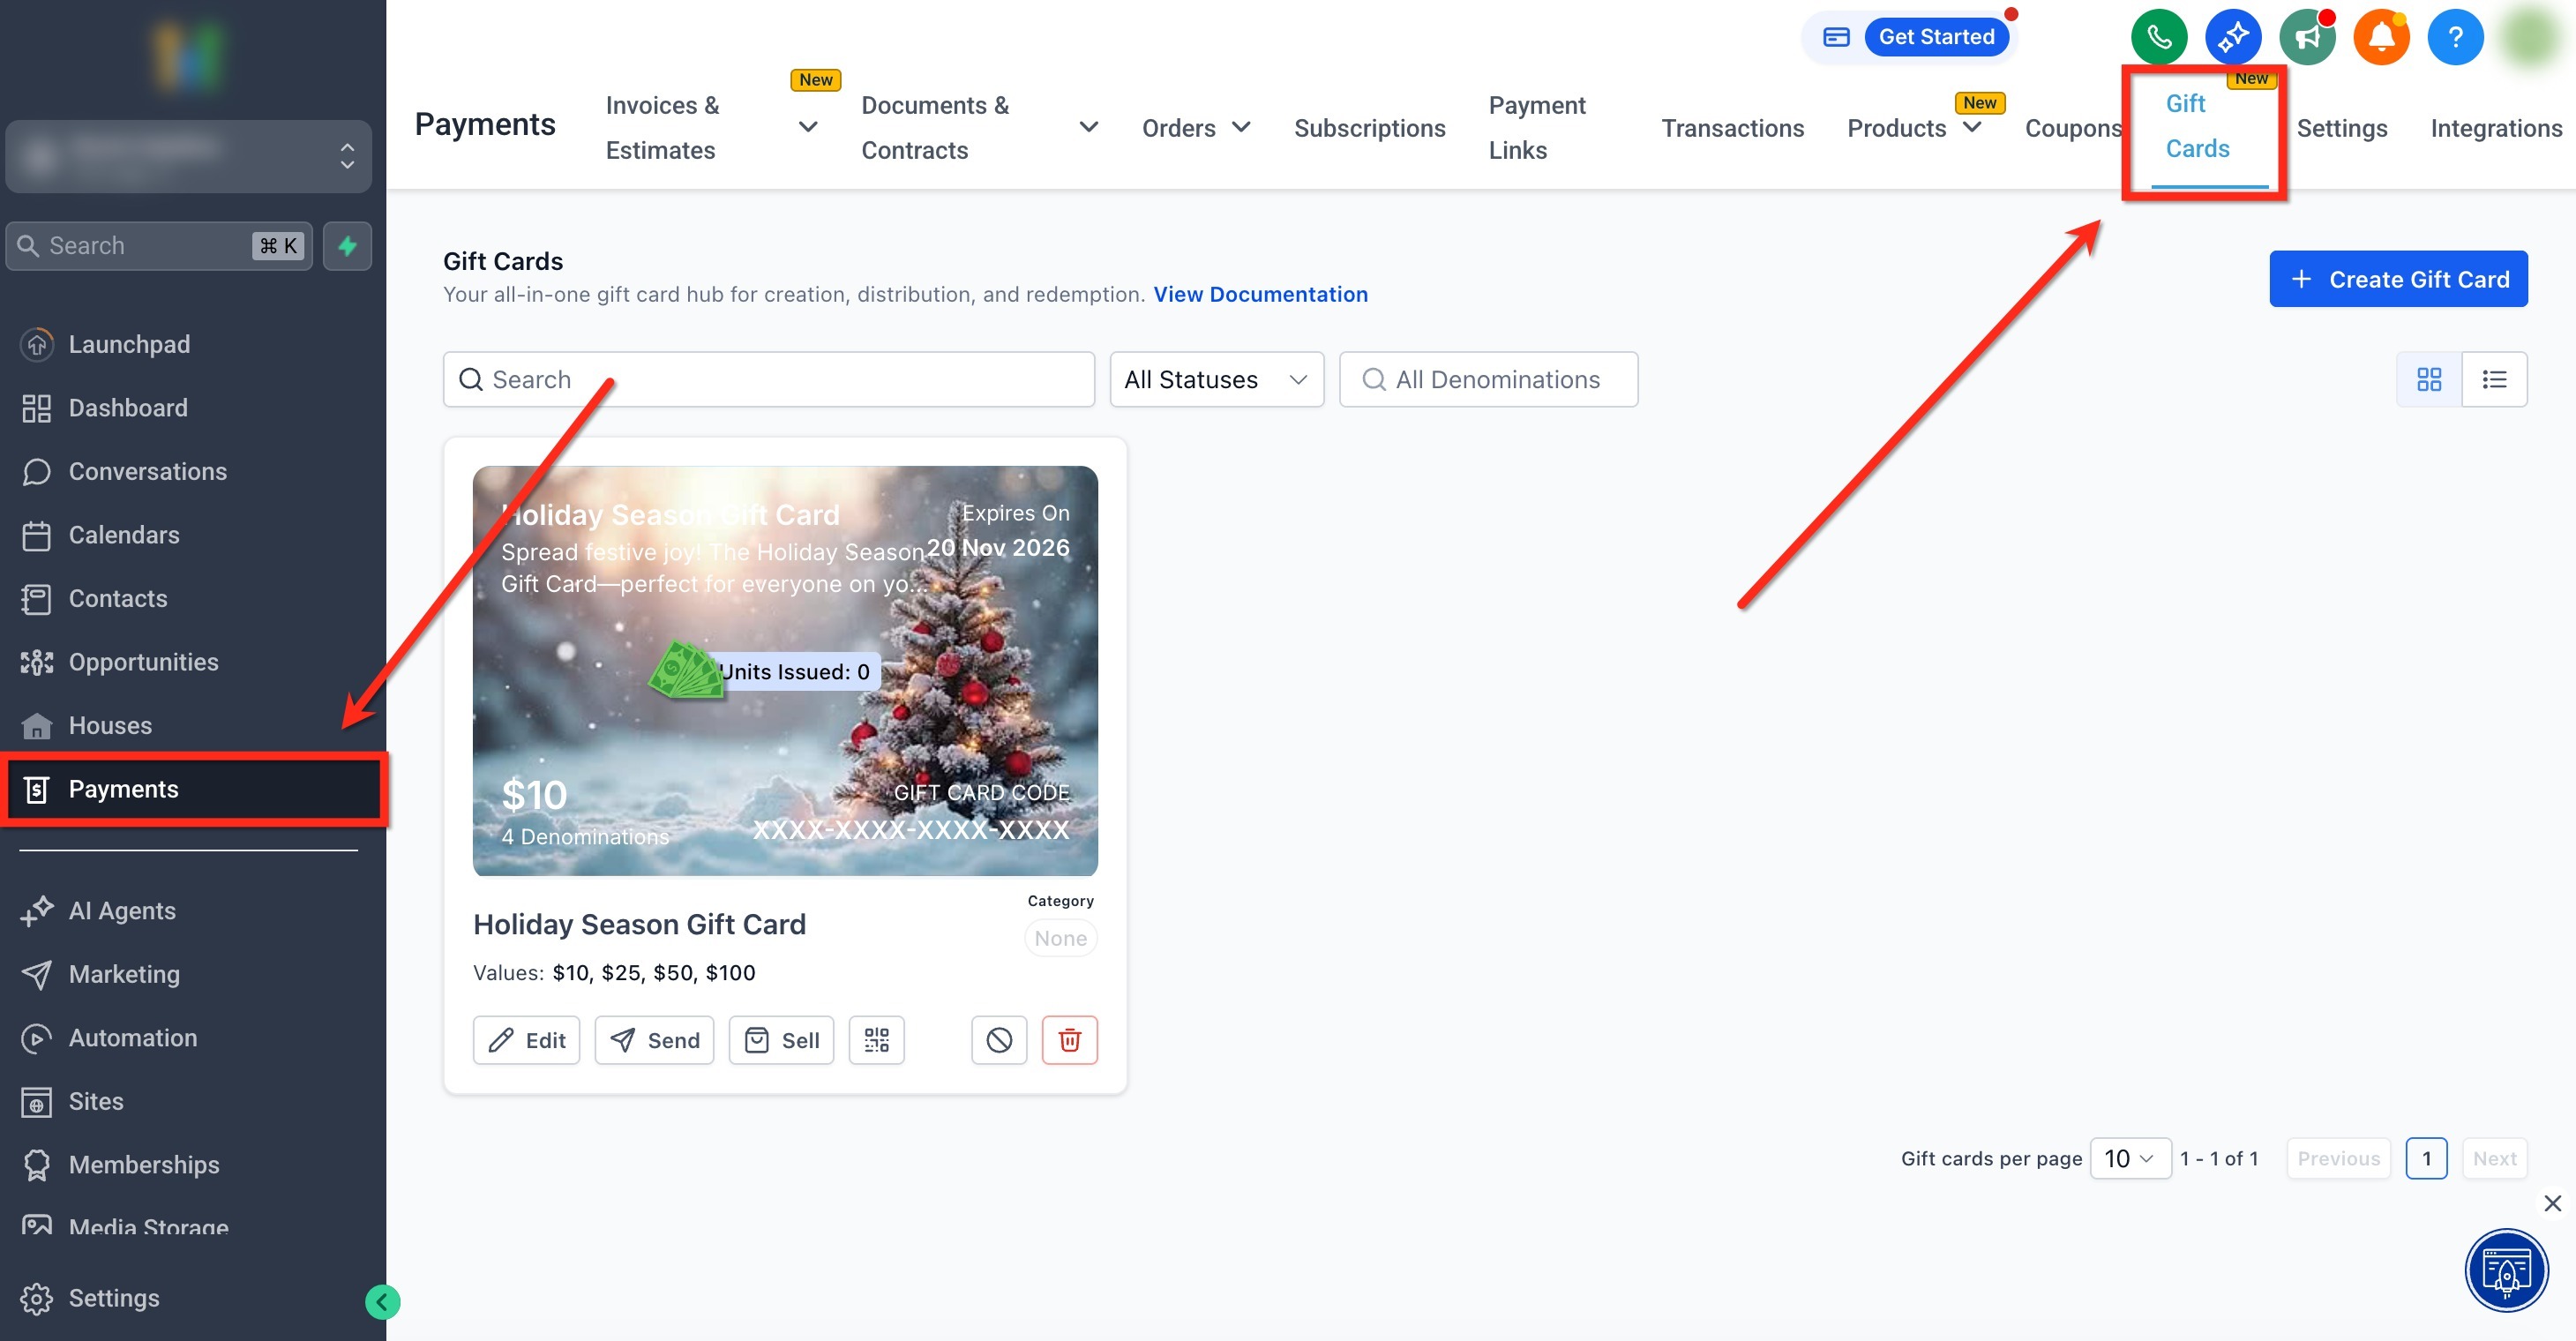Expand the Invoices & Estimates menu
The image size is (2576, 1341).
click(x=808, y=127)
